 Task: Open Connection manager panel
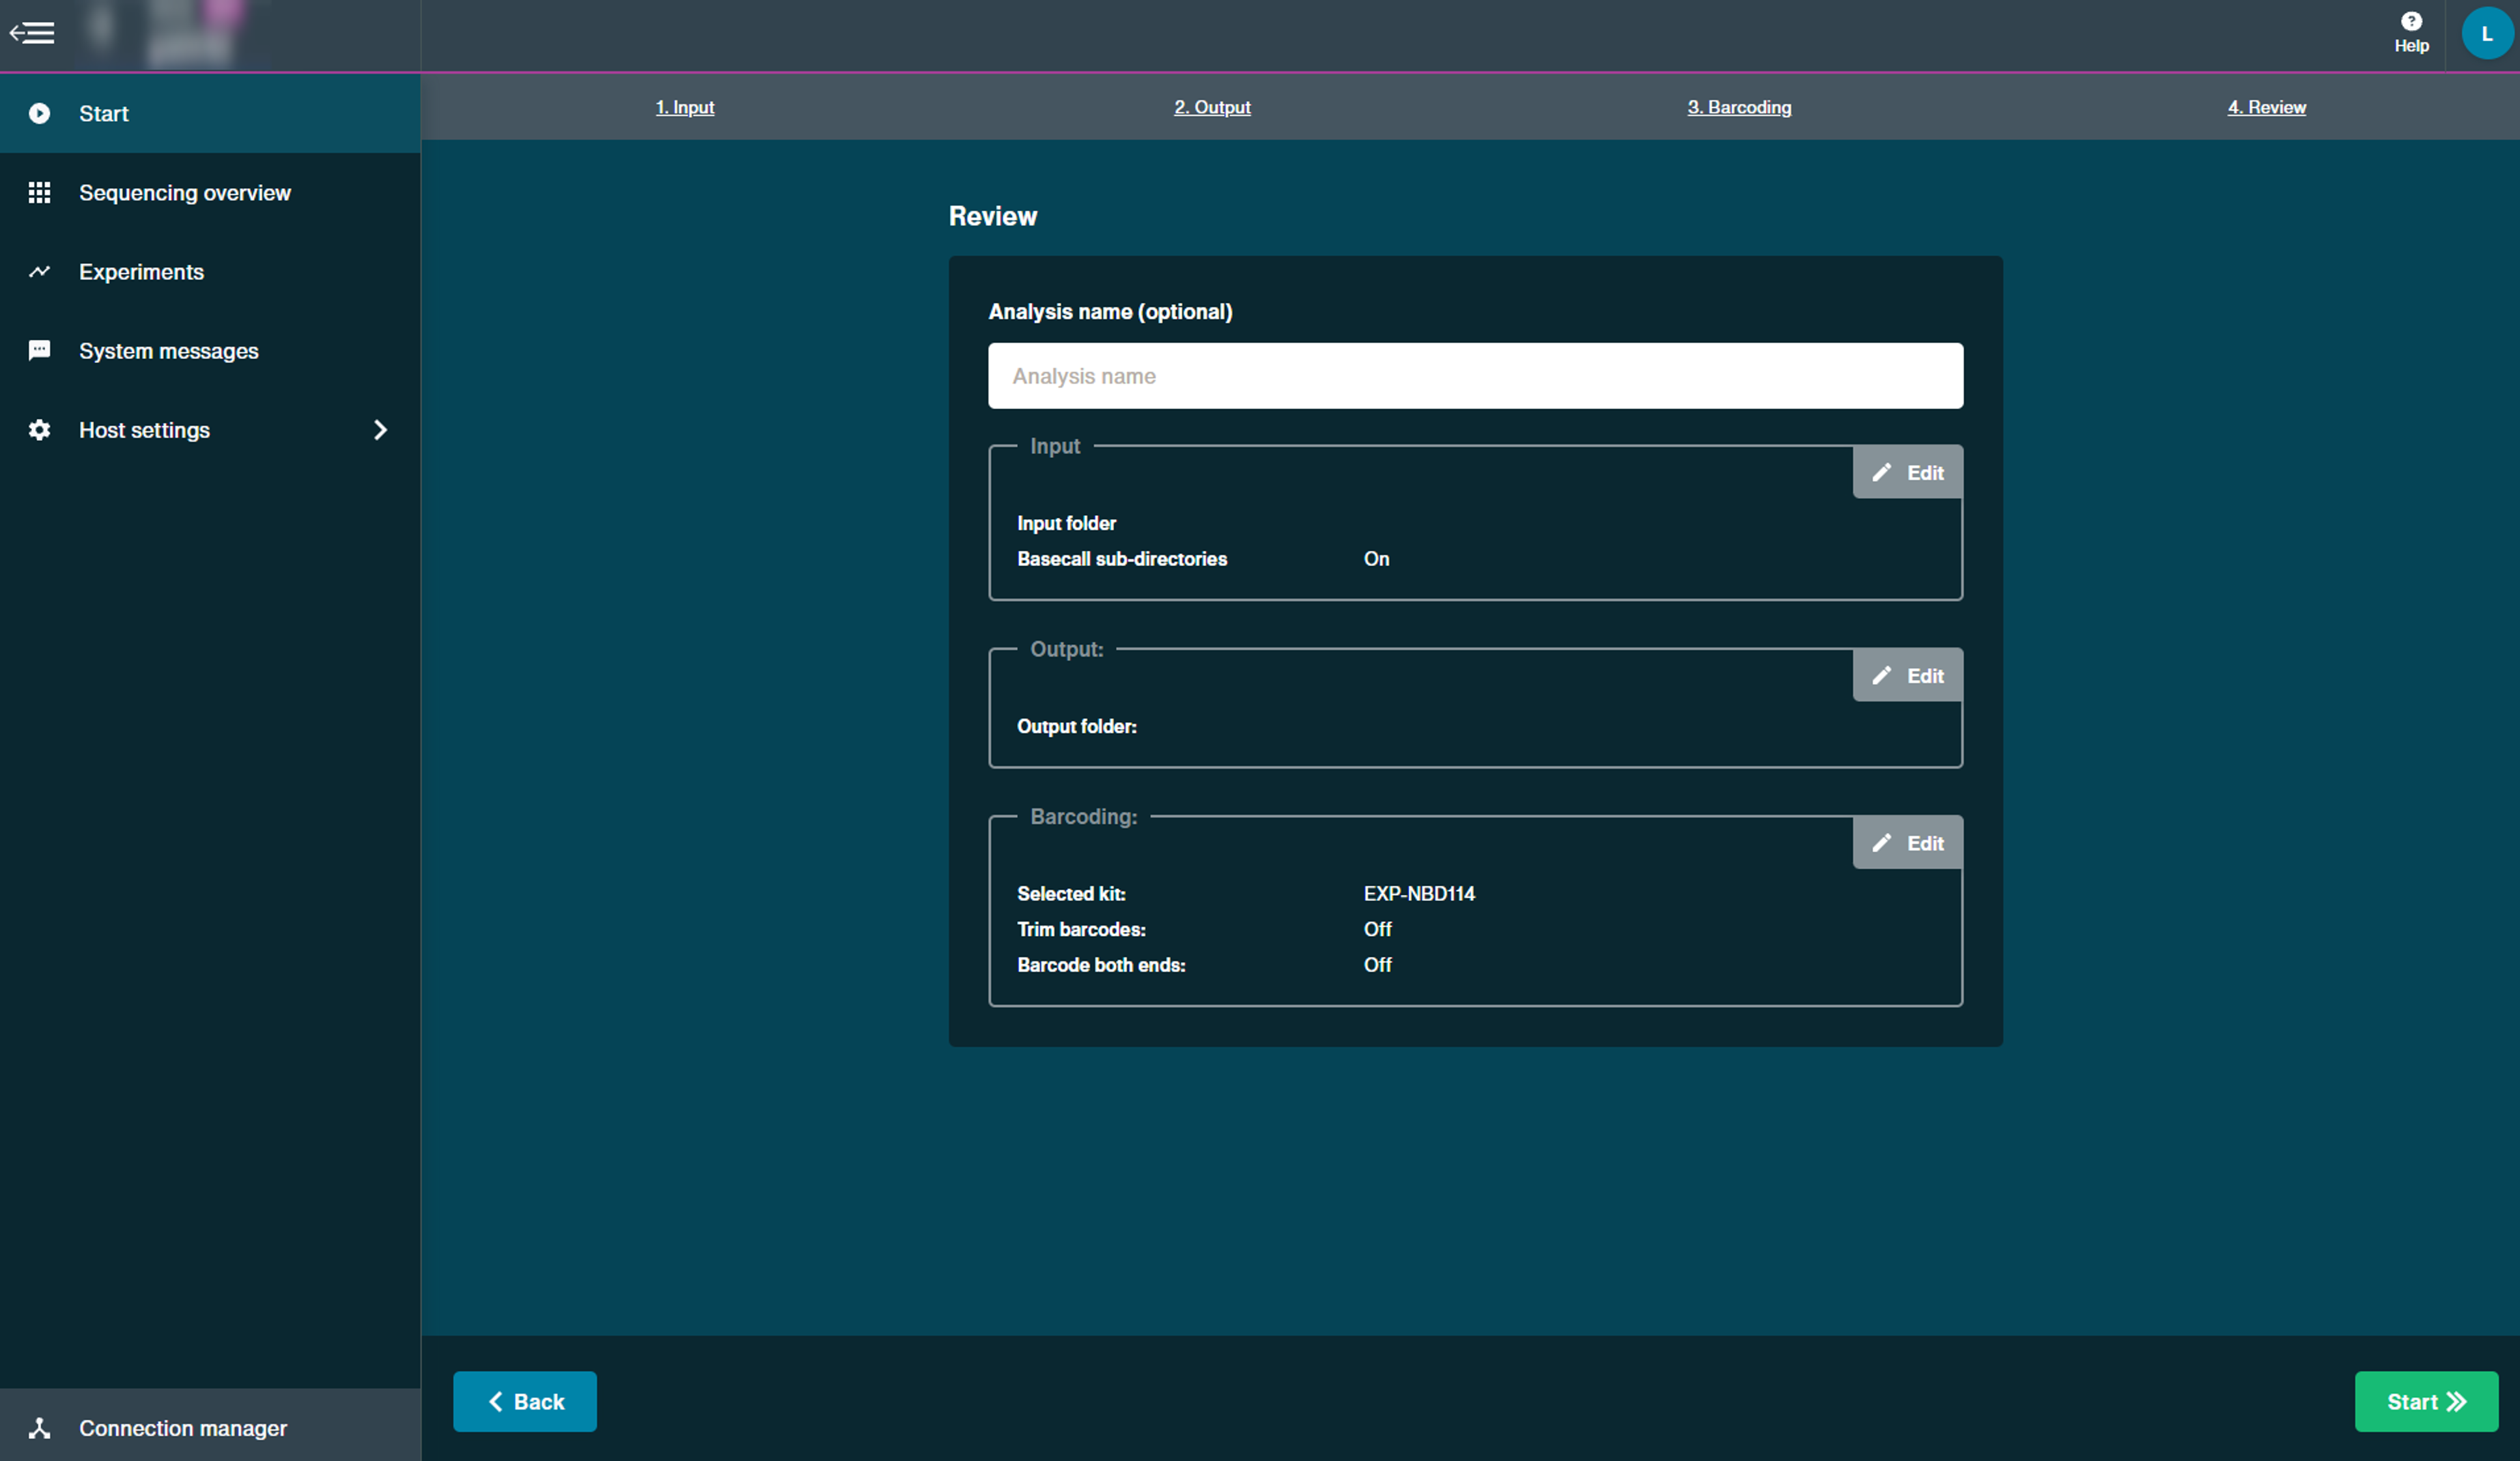(x=182, y=1426)
